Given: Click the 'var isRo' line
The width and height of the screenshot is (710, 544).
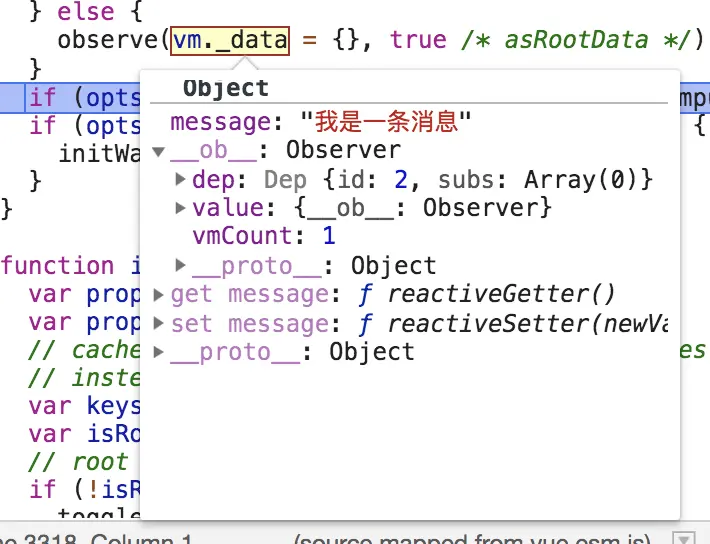Looking at the screenshot, I should click(84, 434).
